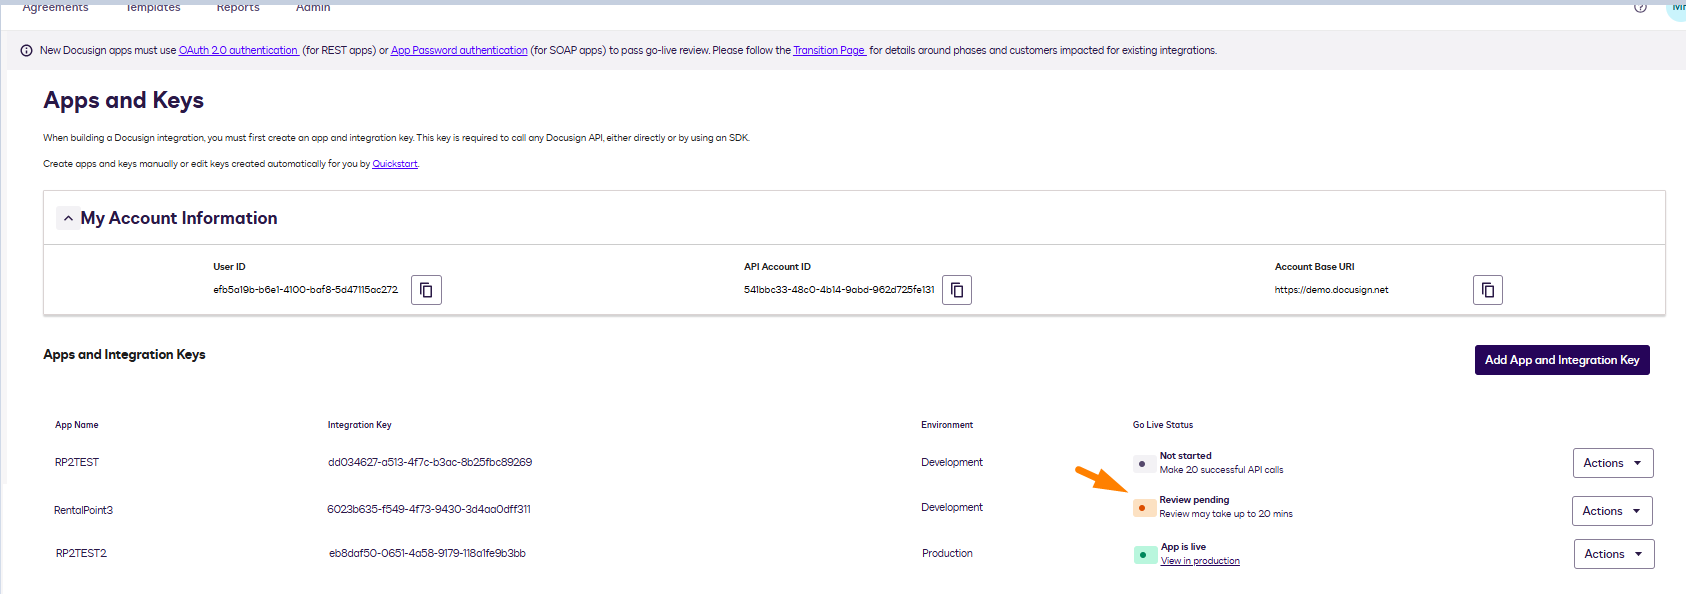Screen dimensions: 1686x594
Task: Click 'Make 20 successful API calls' text
Action: click(1221, 470)
